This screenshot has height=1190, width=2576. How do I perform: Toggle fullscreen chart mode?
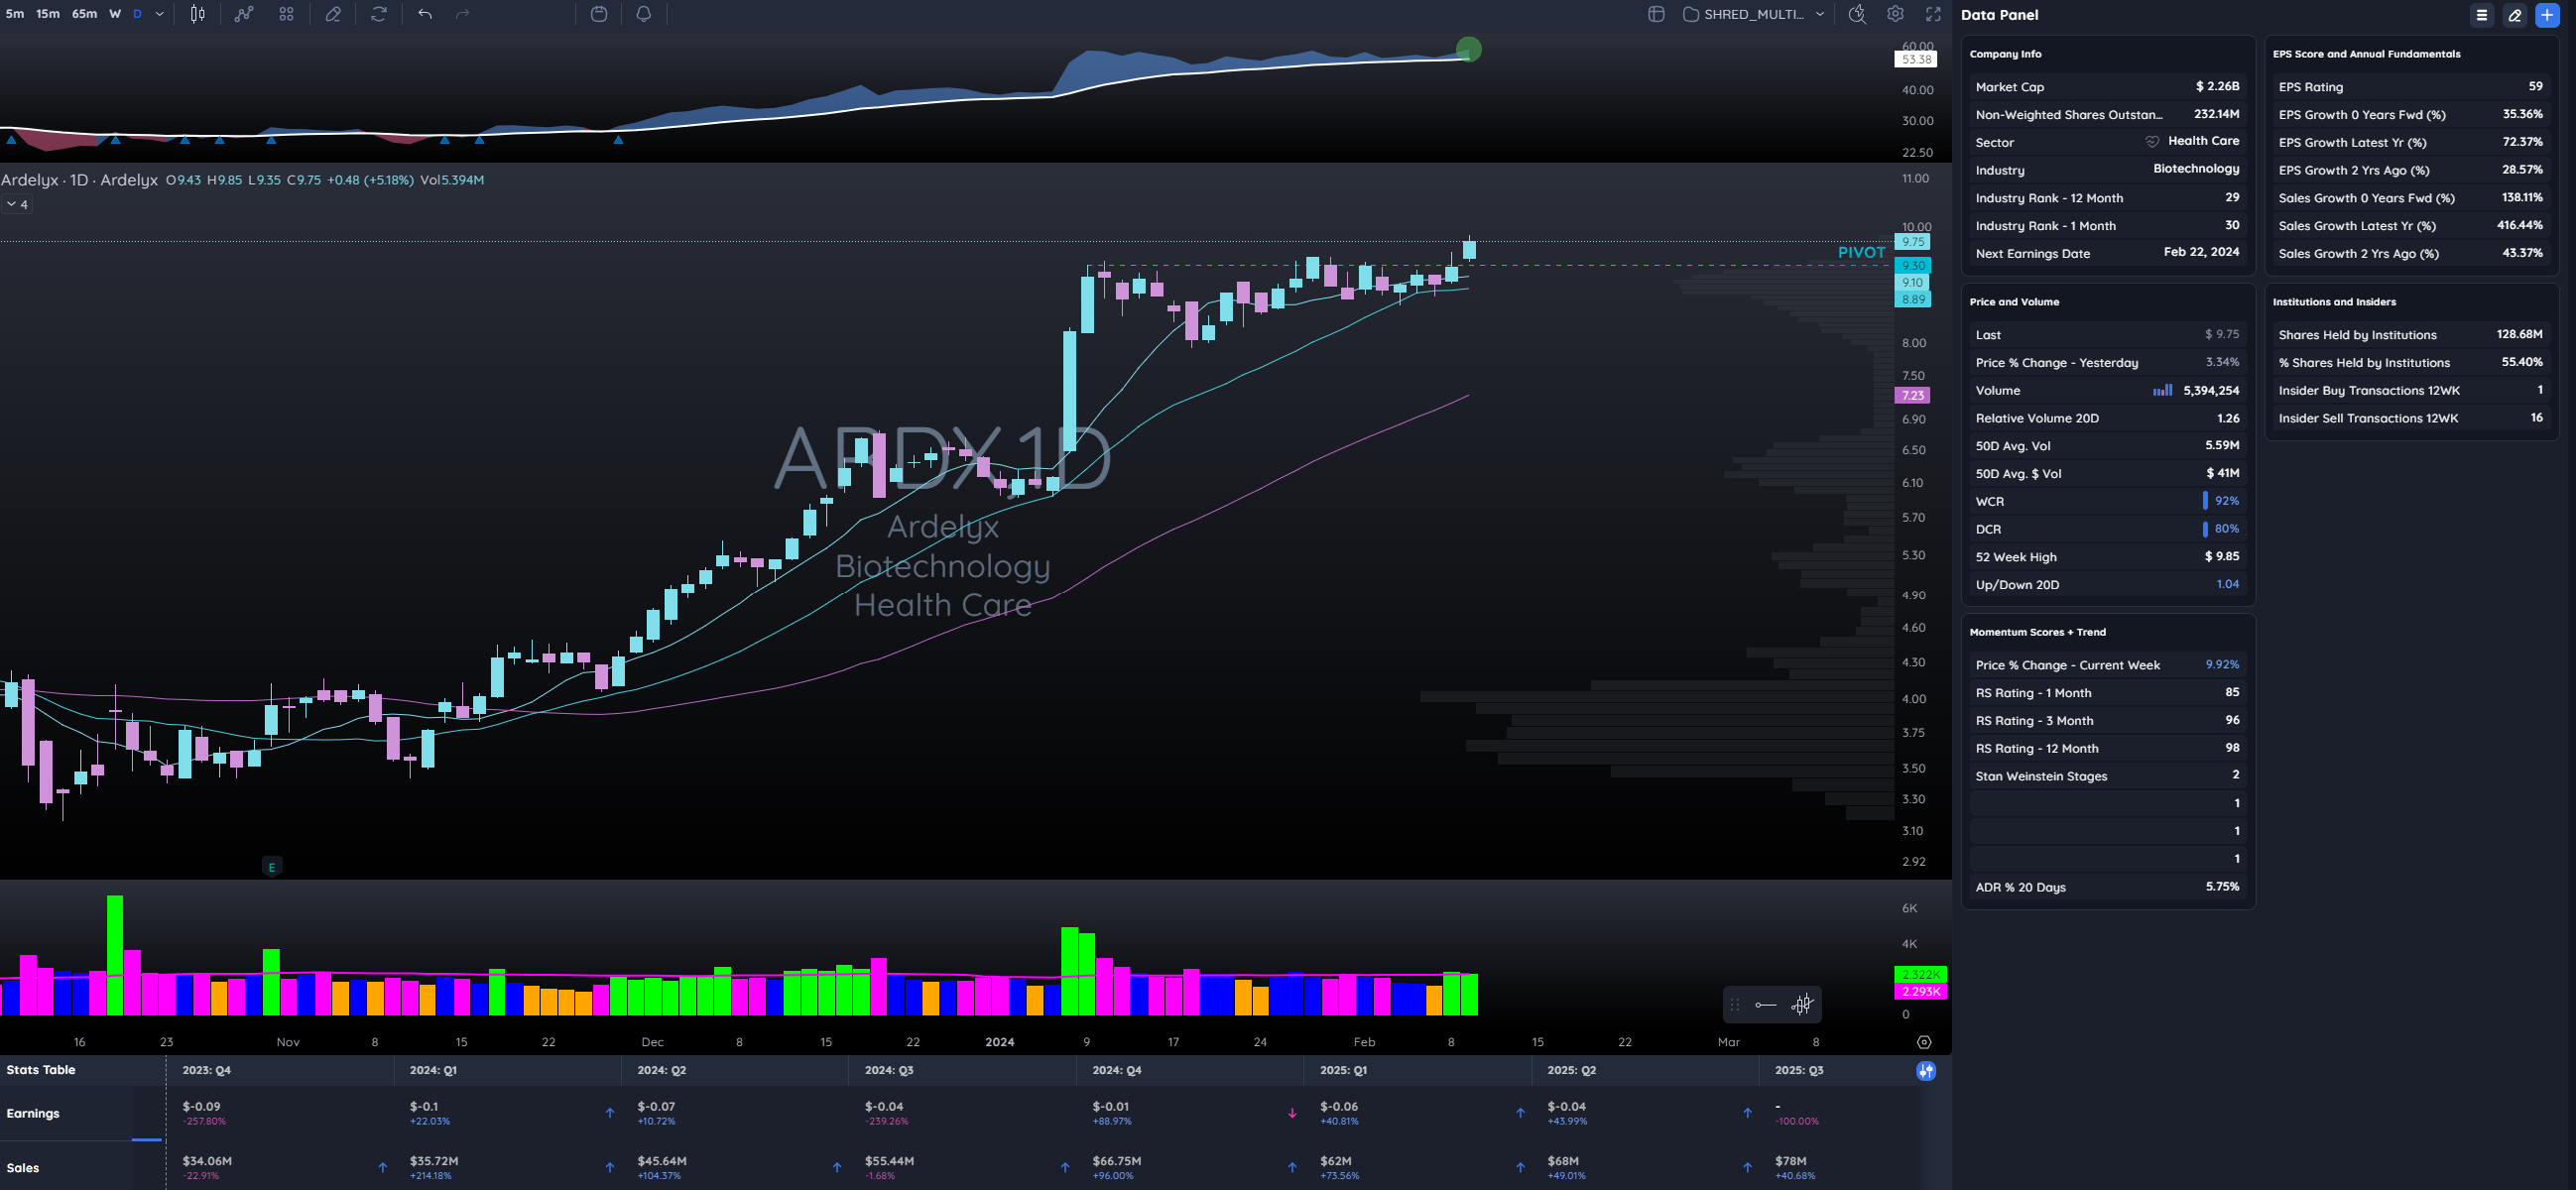[1933, 14]
